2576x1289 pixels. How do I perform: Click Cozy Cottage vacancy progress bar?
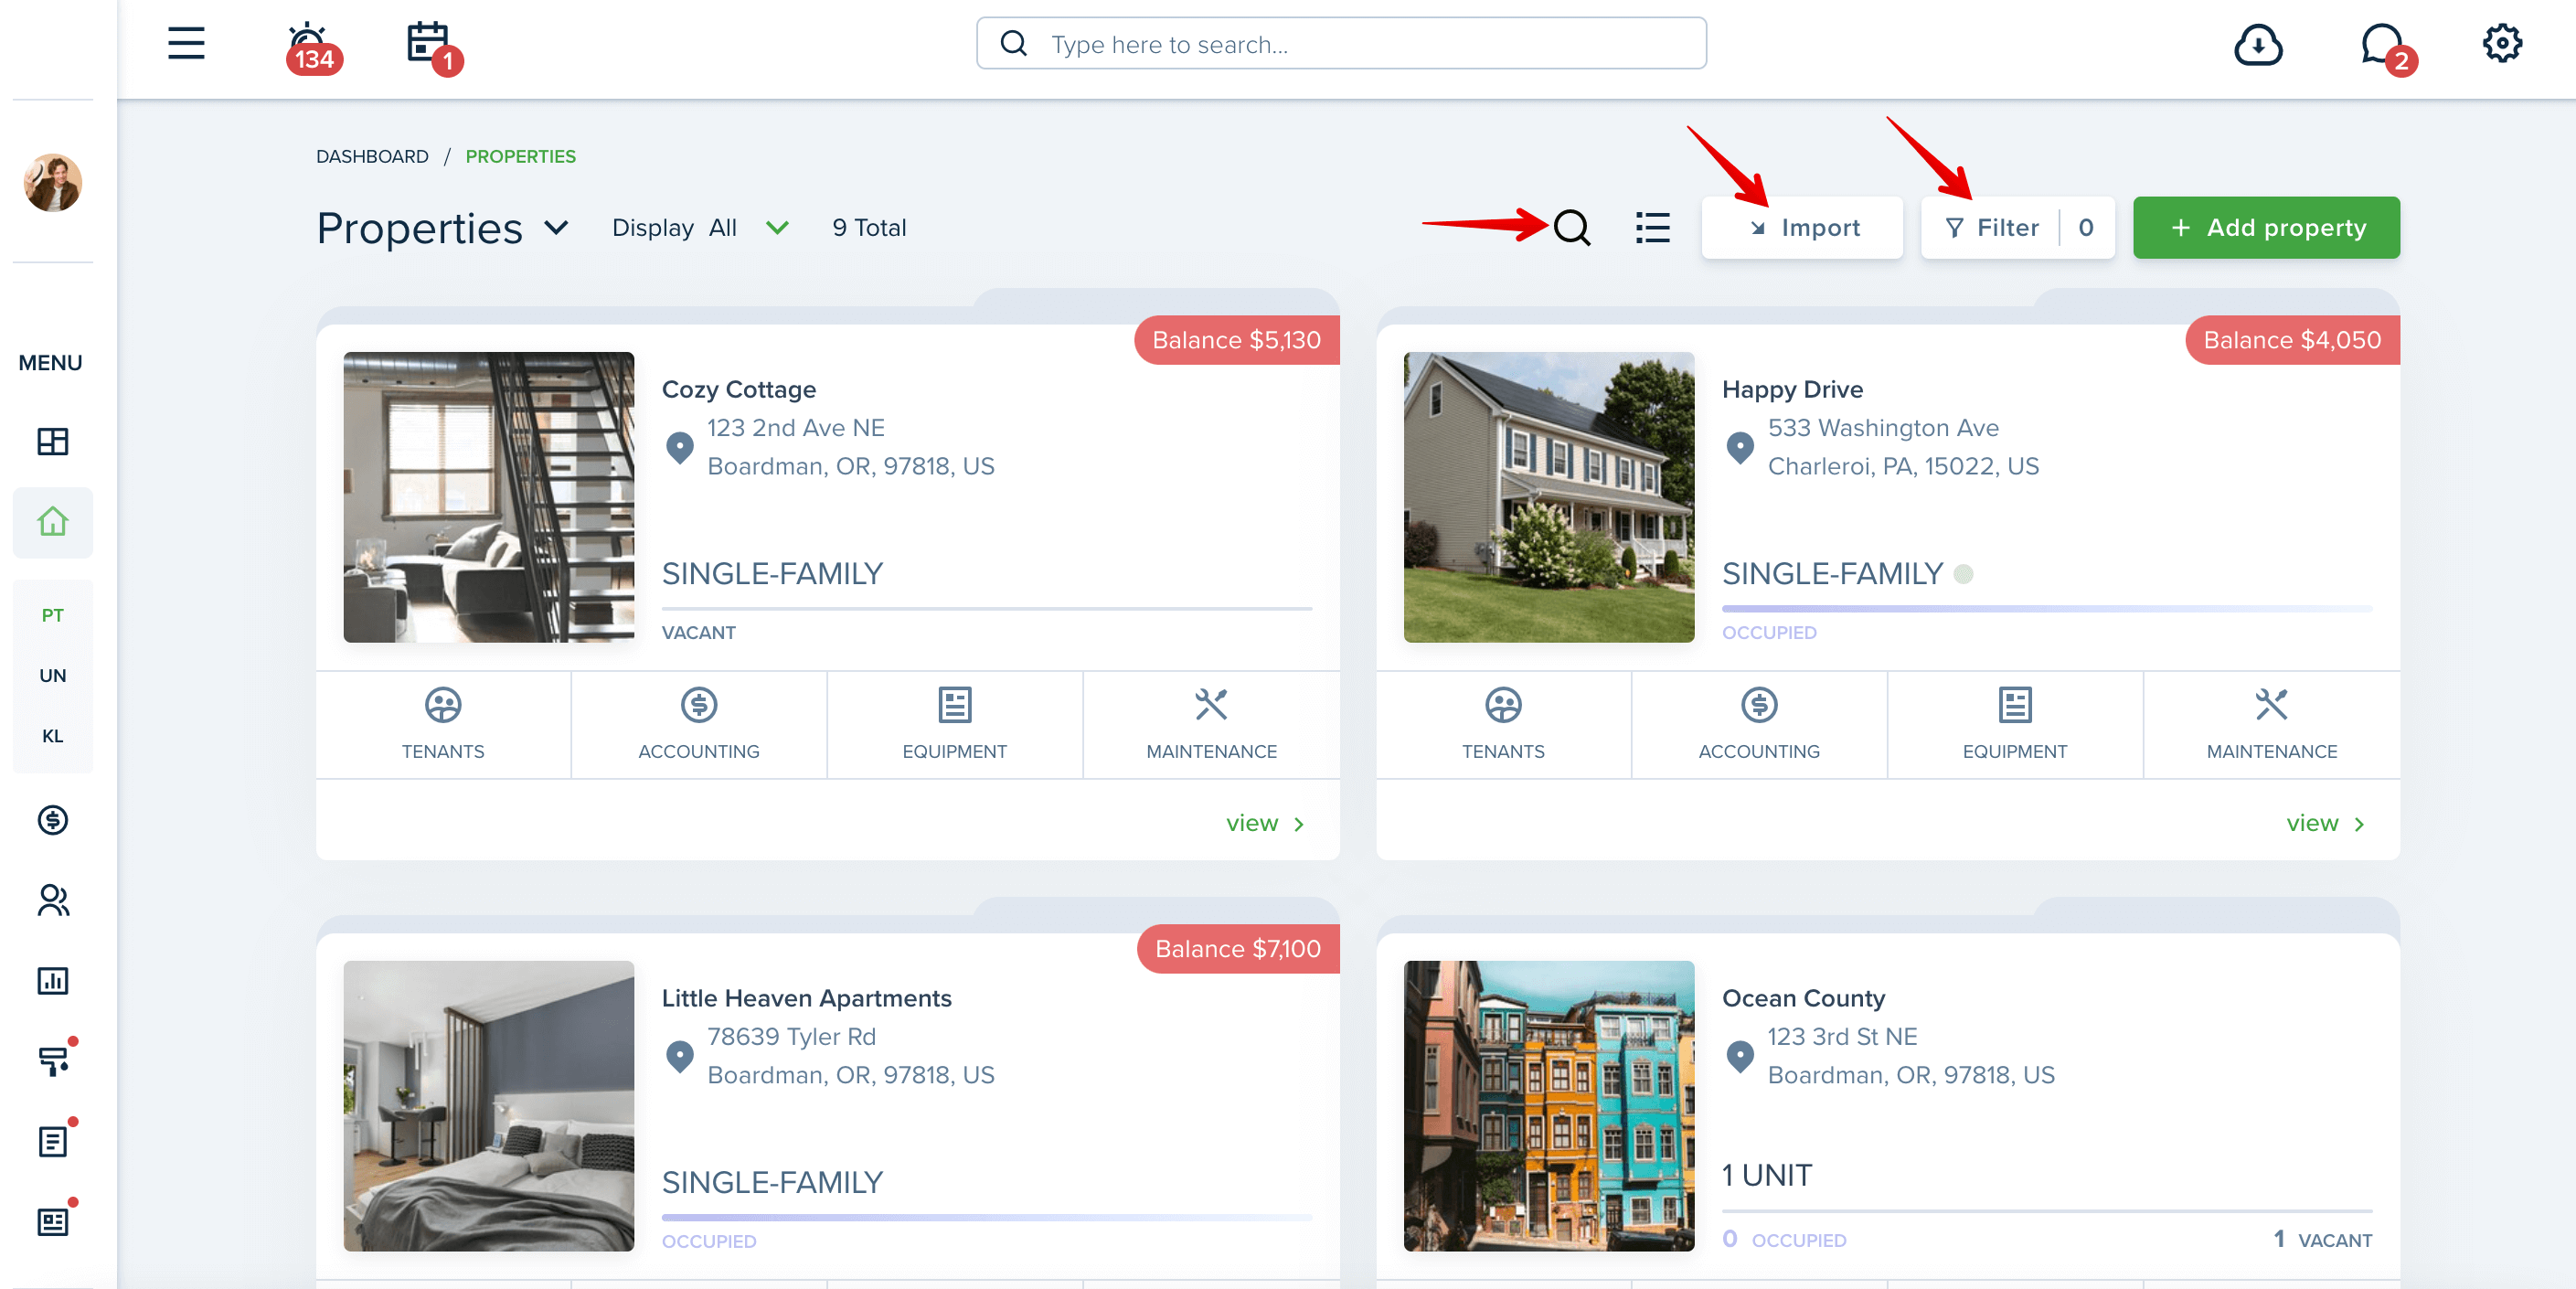coord(986,608)
